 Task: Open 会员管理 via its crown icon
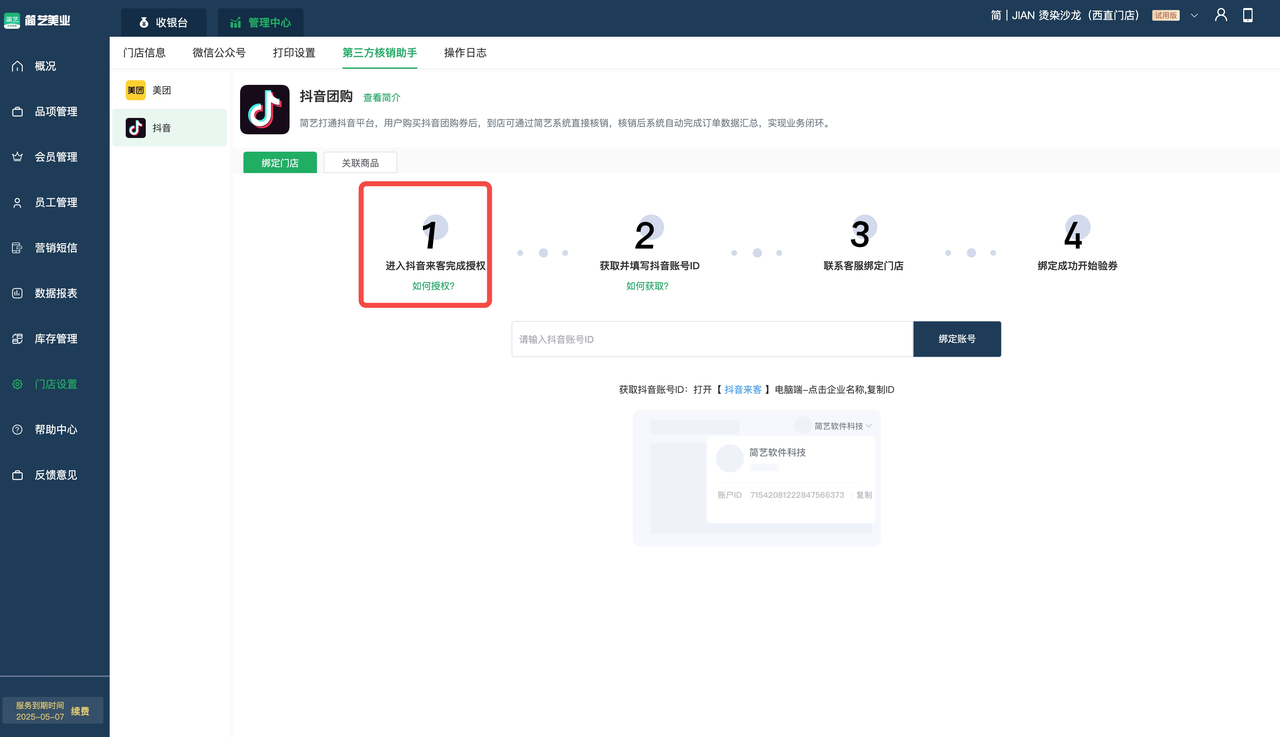(17, 157)
